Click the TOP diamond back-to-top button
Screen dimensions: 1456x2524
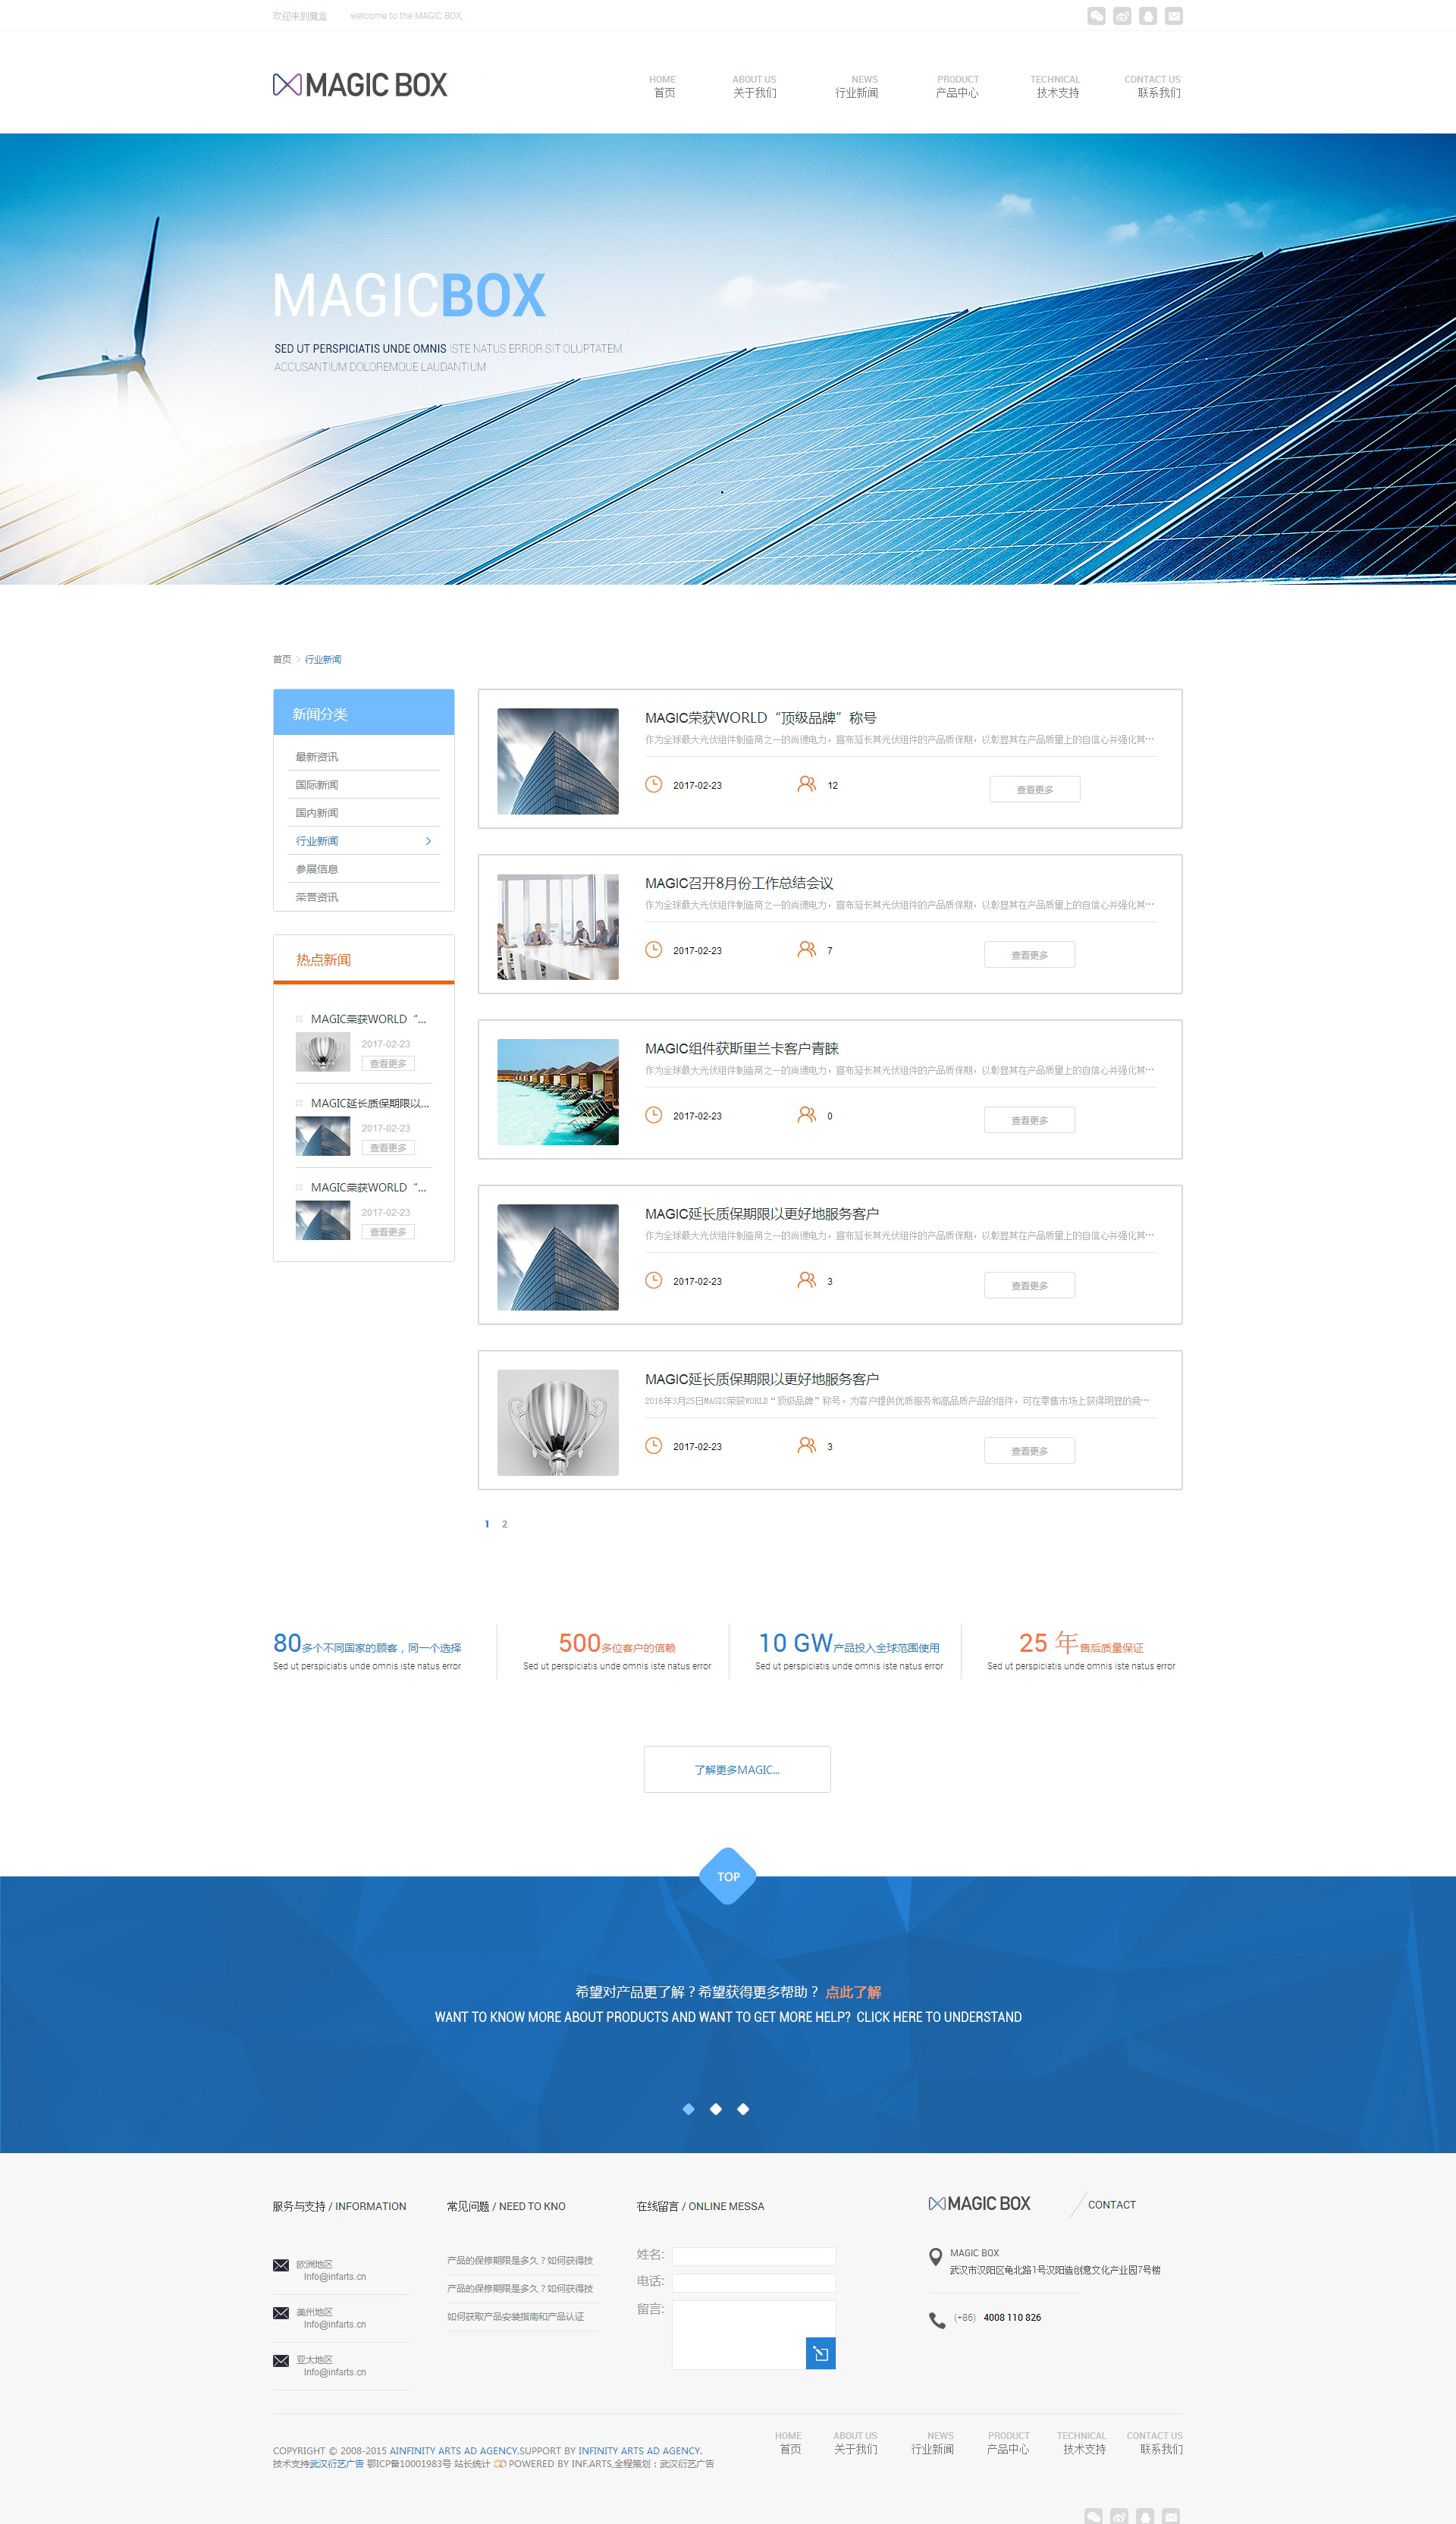[728, 1876]
